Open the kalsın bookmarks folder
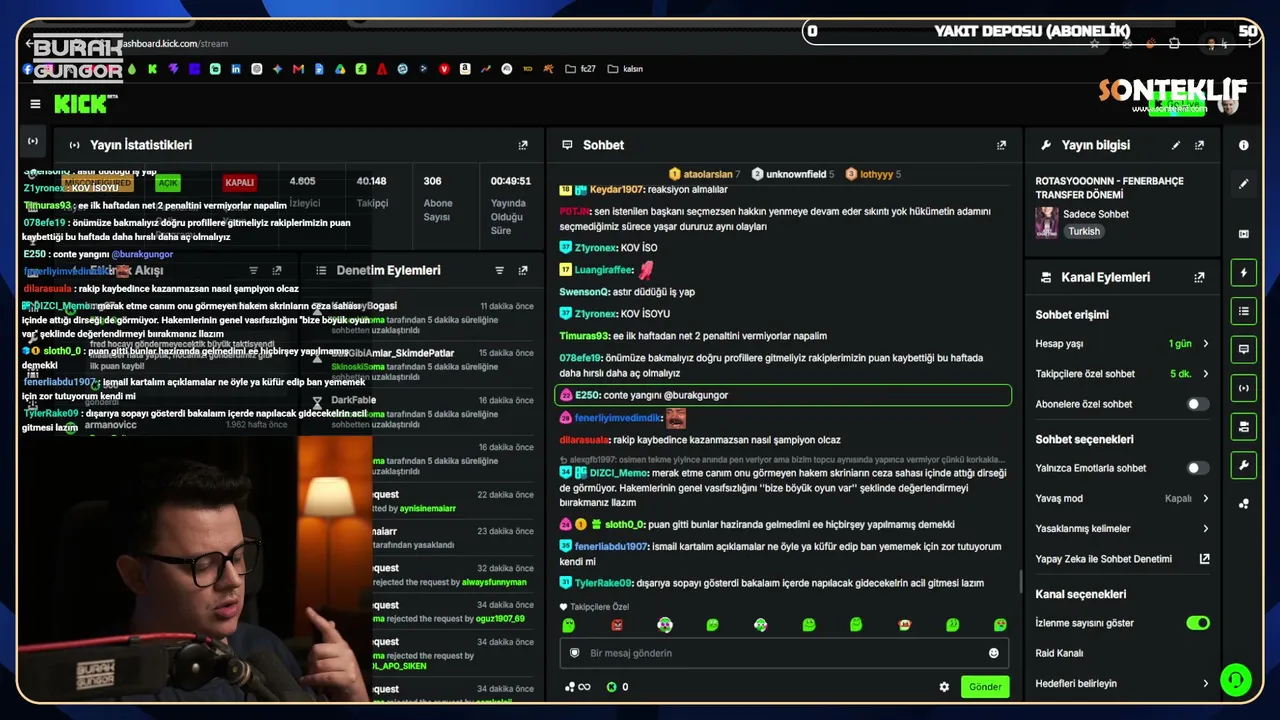 625,69
